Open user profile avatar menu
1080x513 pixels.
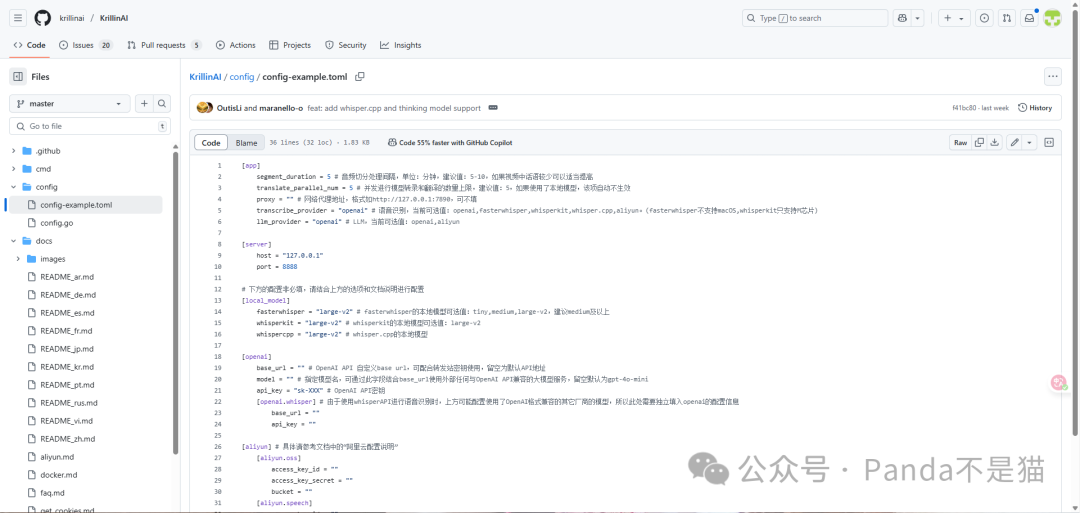coord(1052,18)
